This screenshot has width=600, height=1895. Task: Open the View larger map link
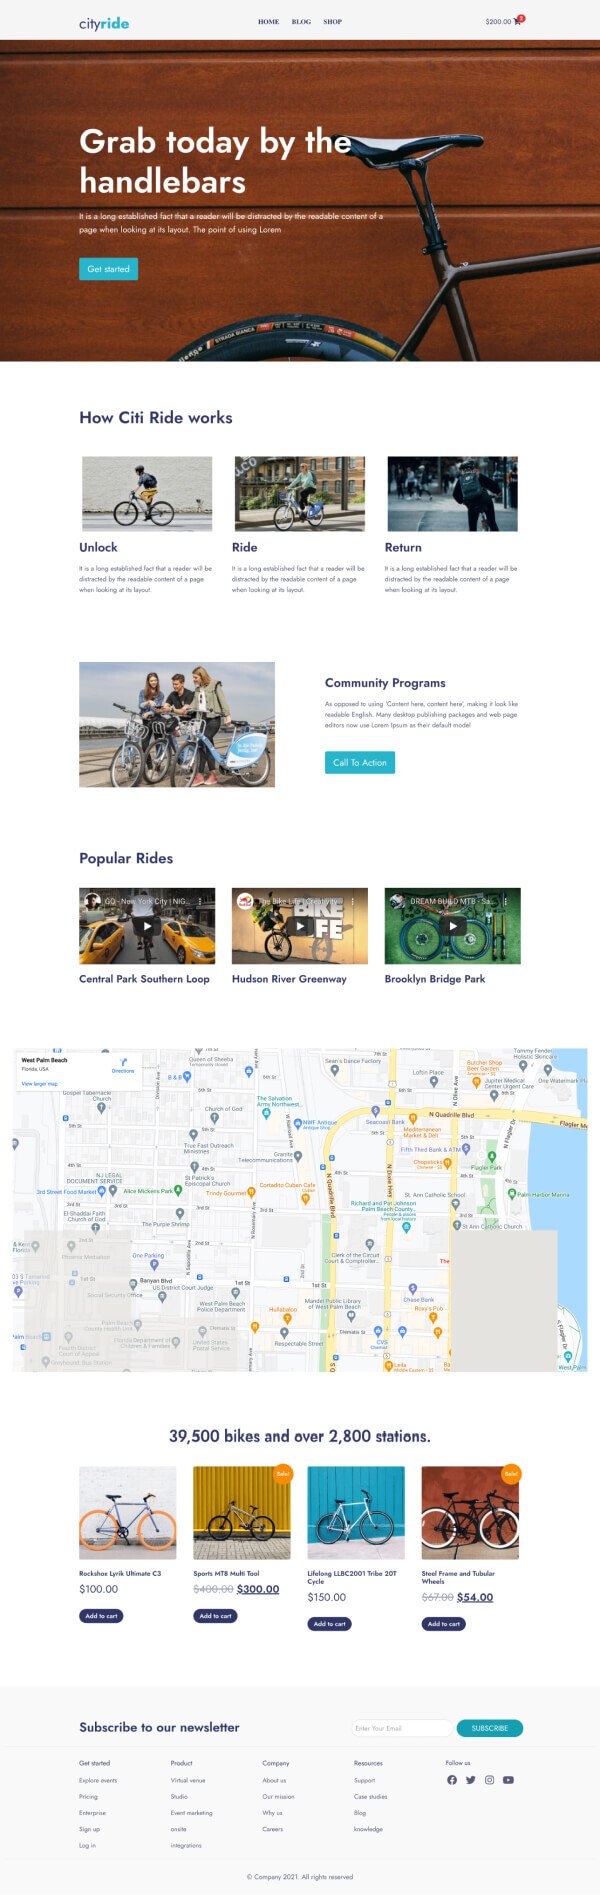click(x=40, y=1083)
